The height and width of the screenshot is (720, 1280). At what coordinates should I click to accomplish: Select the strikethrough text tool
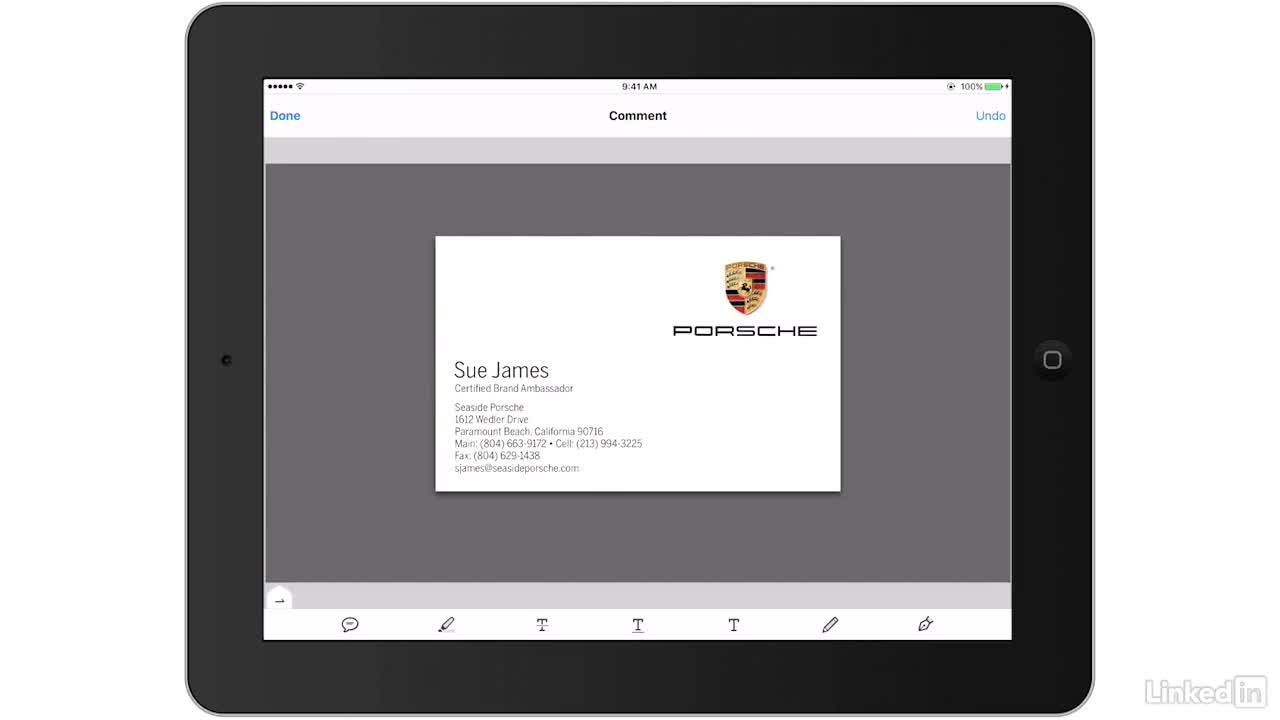542,625
